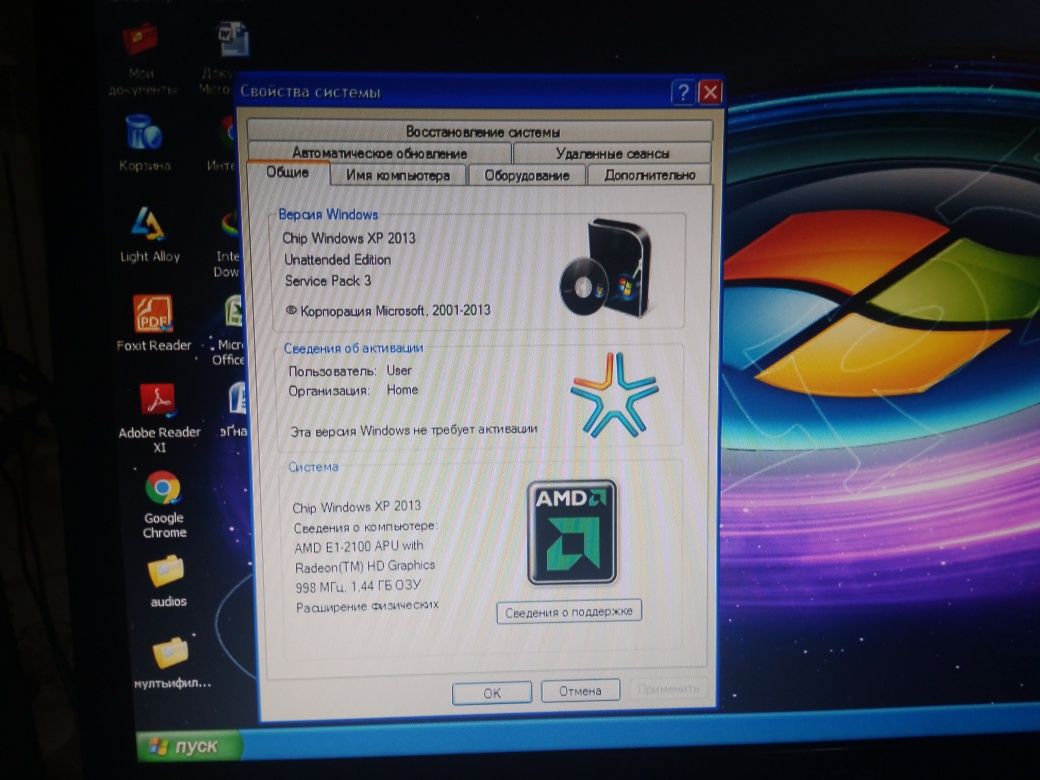Open the Корзина recycle bin icon
Screen dimensions: 1040x780
144,142
